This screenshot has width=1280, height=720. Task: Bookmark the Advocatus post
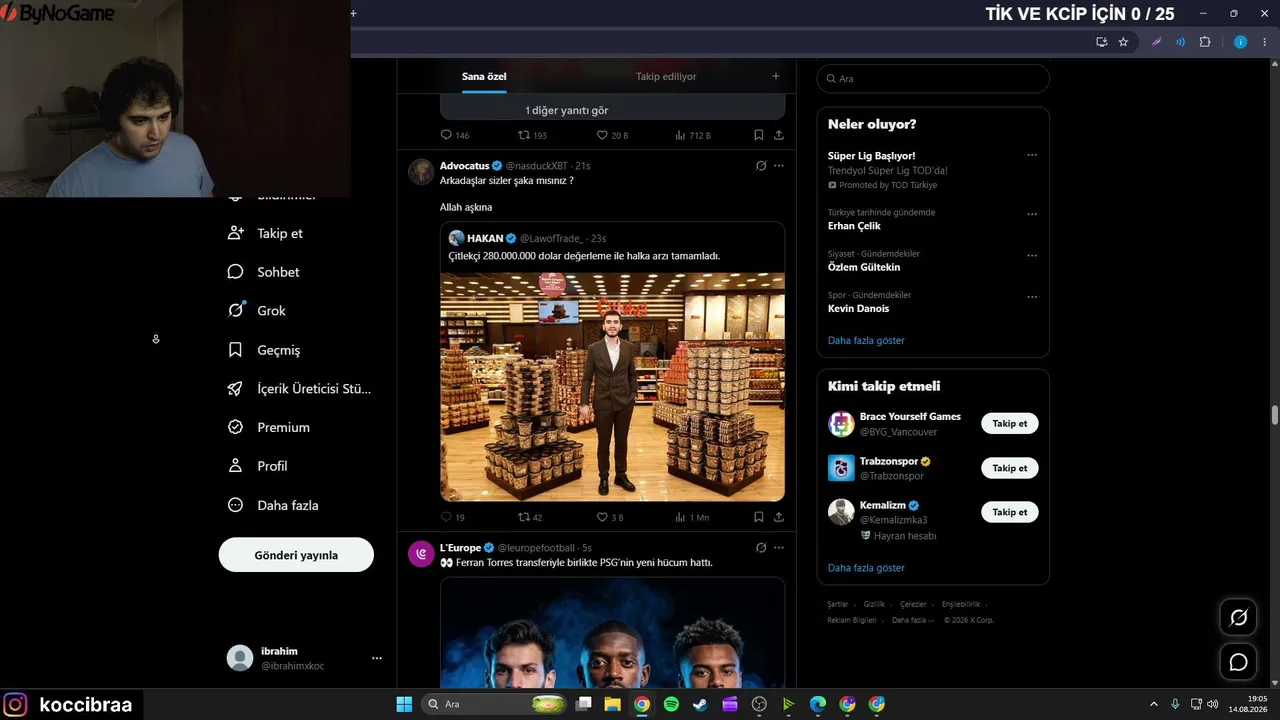coord(759,517)
